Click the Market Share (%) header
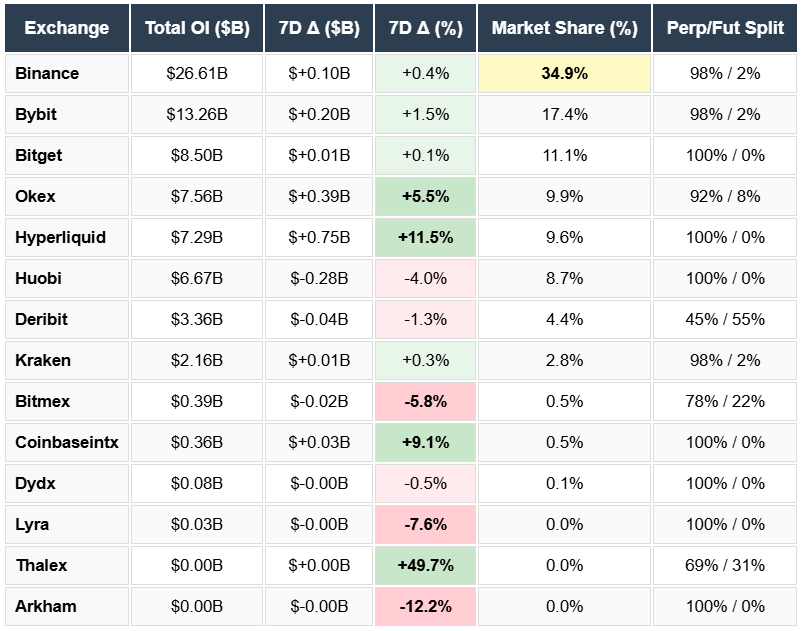Screen dimensions: 805x631 (564, 28)
